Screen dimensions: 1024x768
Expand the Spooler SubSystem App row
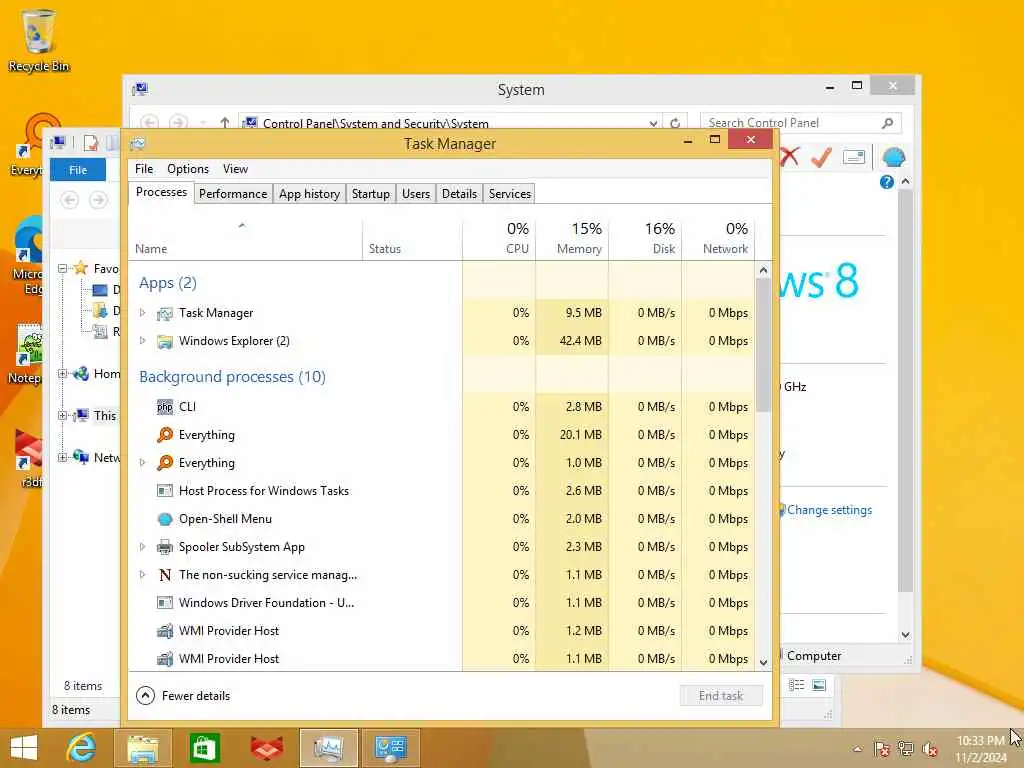[142, 547]
